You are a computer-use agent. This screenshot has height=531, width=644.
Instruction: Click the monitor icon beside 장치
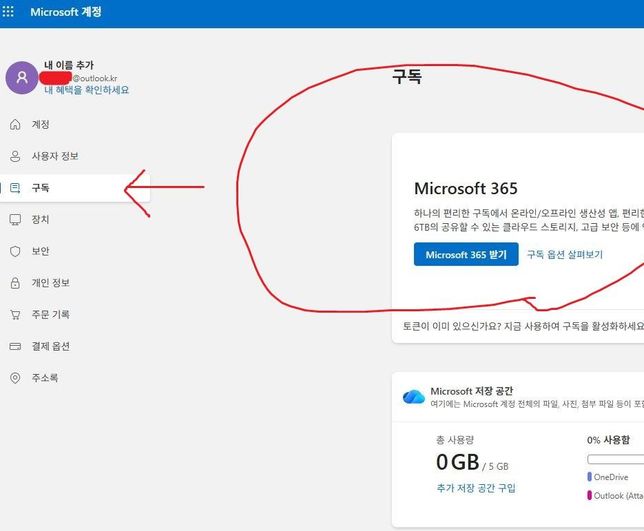(x=15, y=220)
